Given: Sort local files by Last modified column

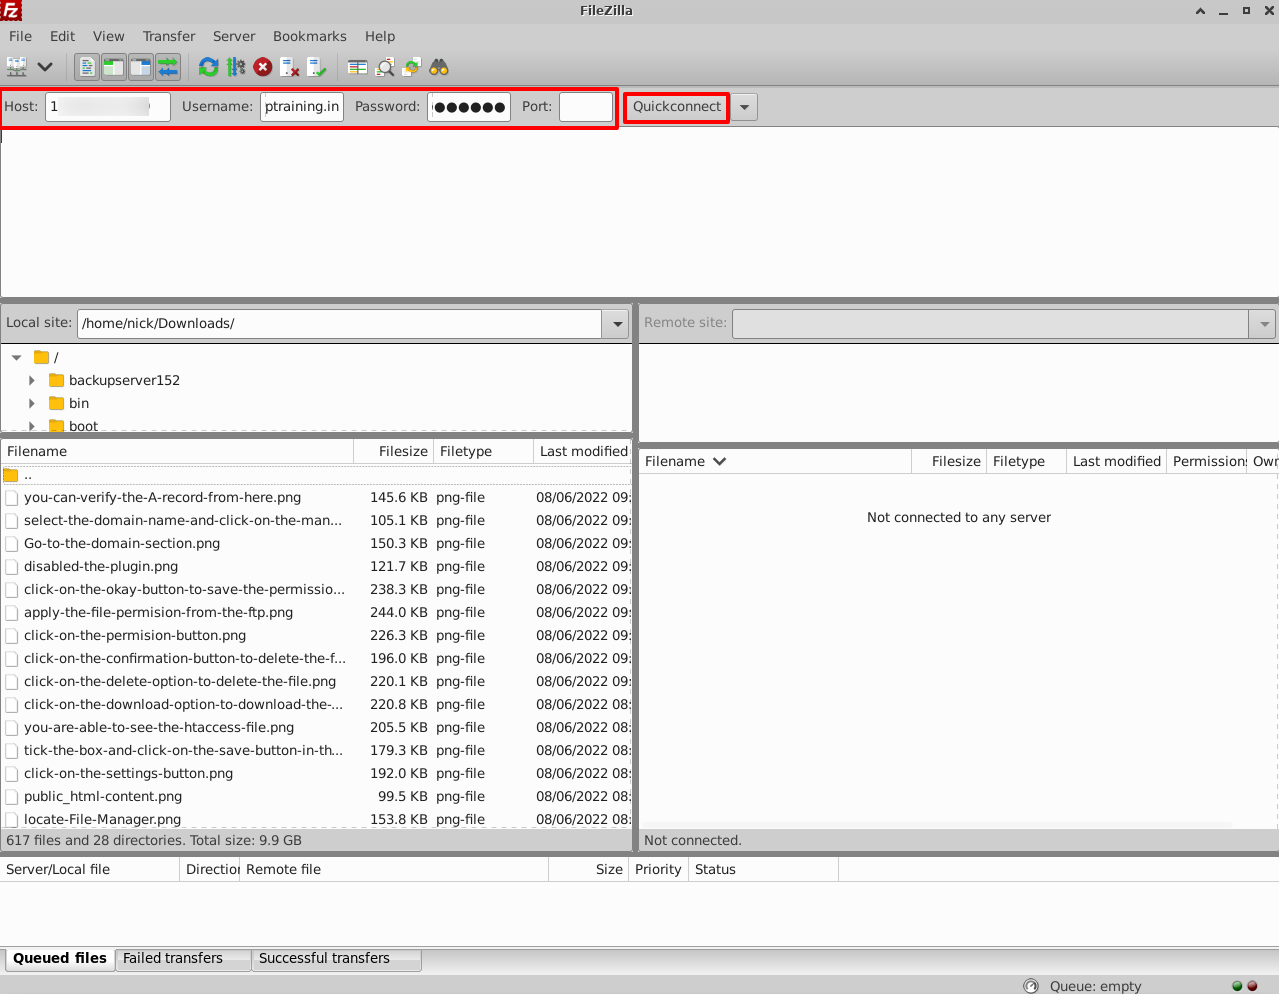Looking at the screenshot, I should tap(582, 452).
